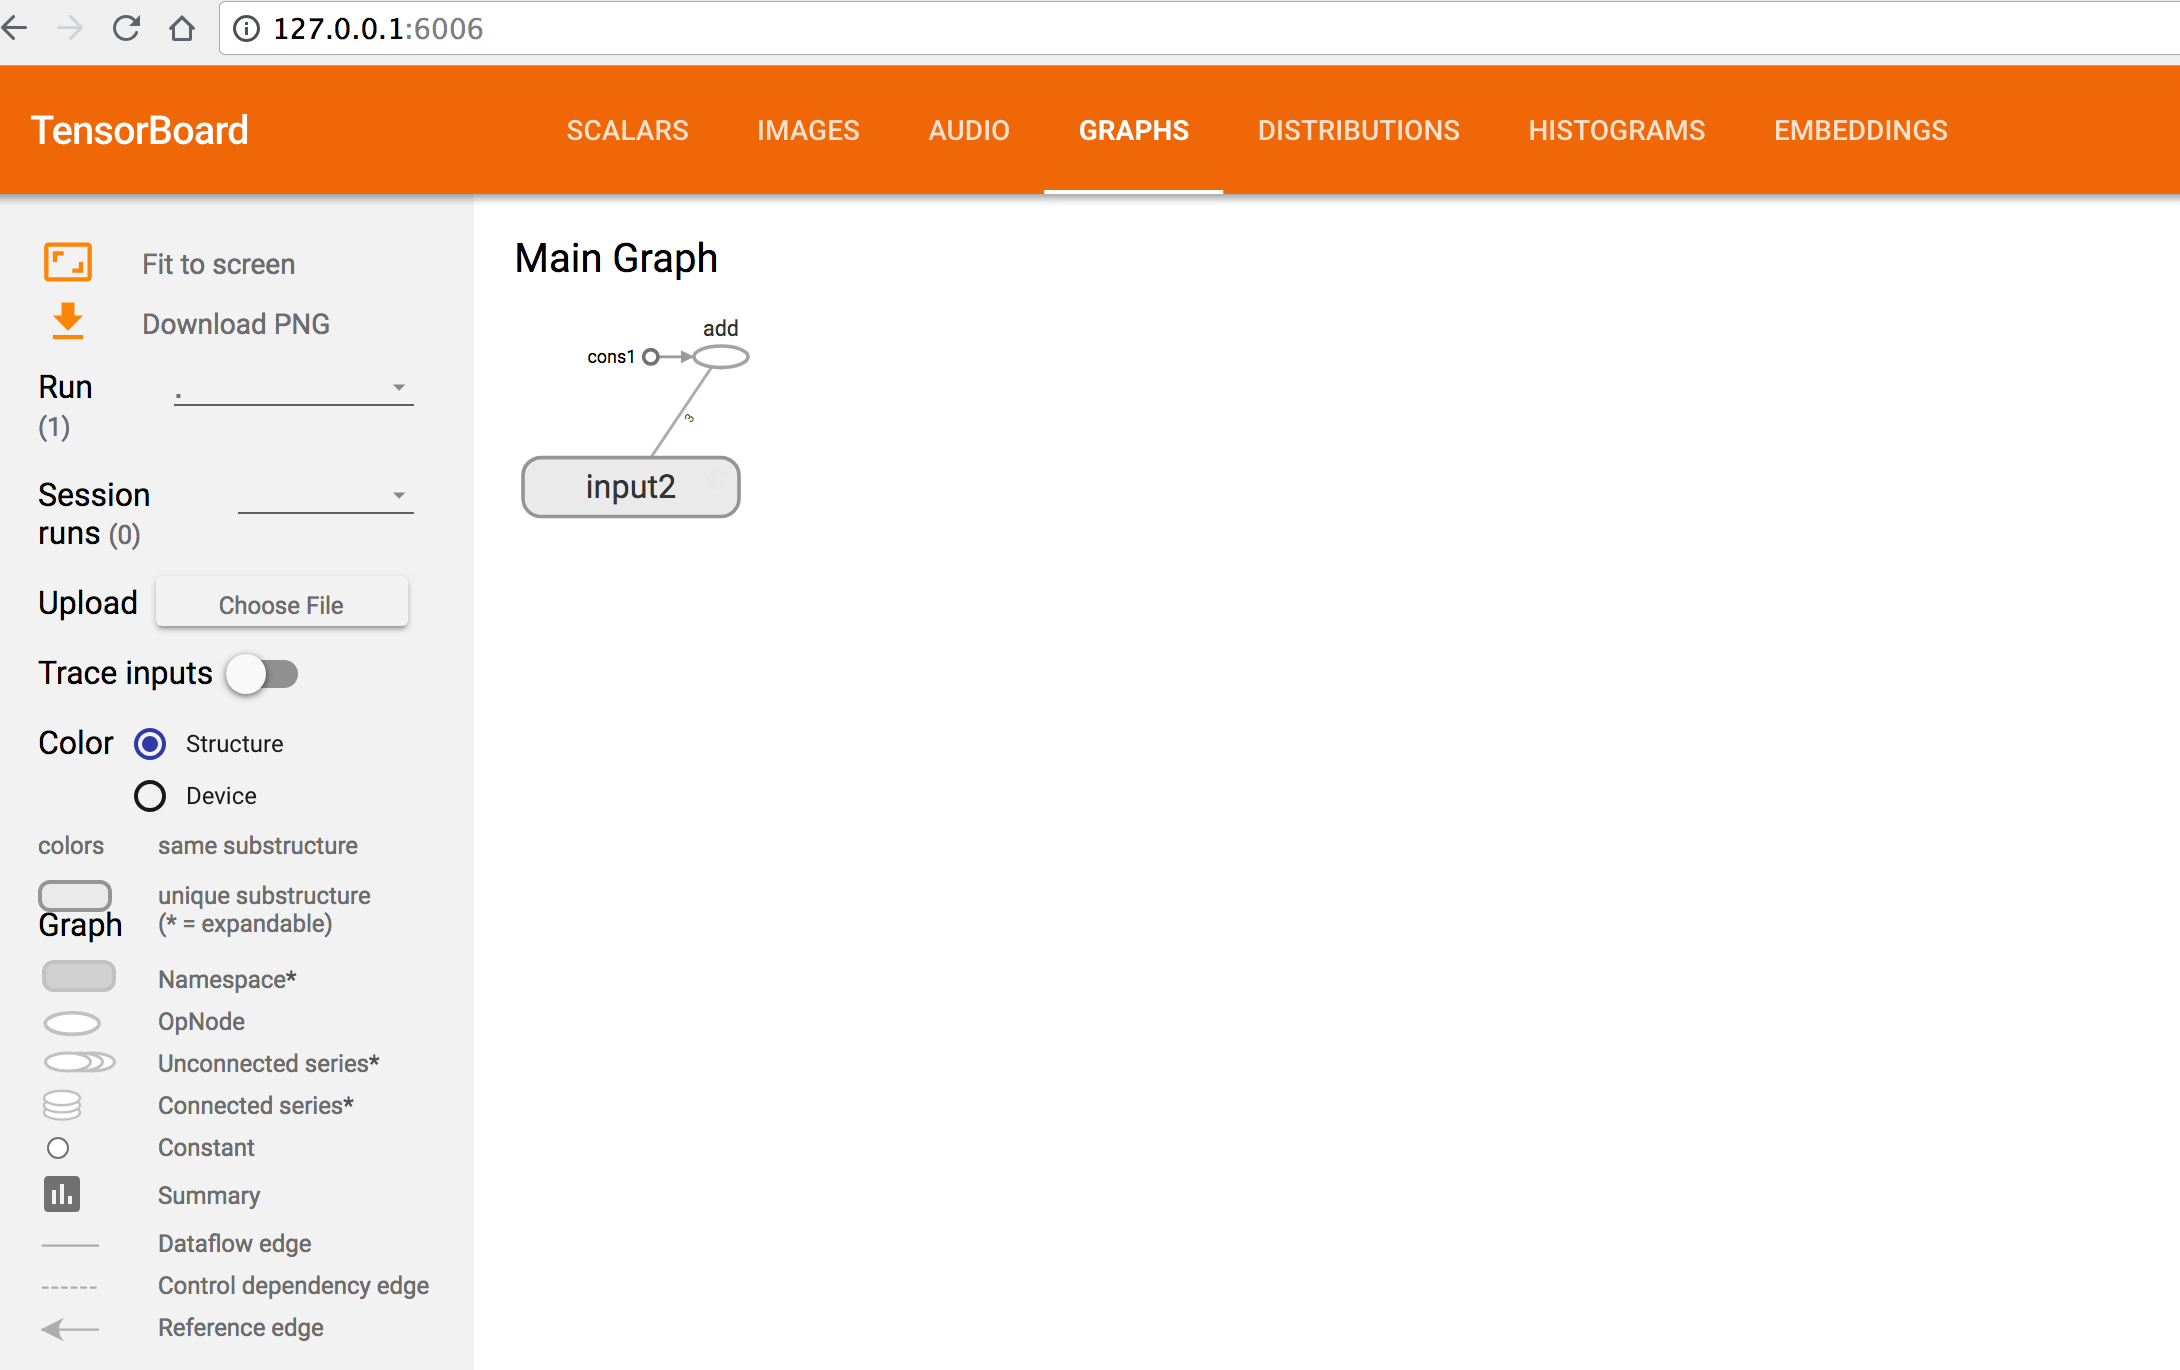
Task: Click the Connected series stacked icon
Action: [62, 1105]
